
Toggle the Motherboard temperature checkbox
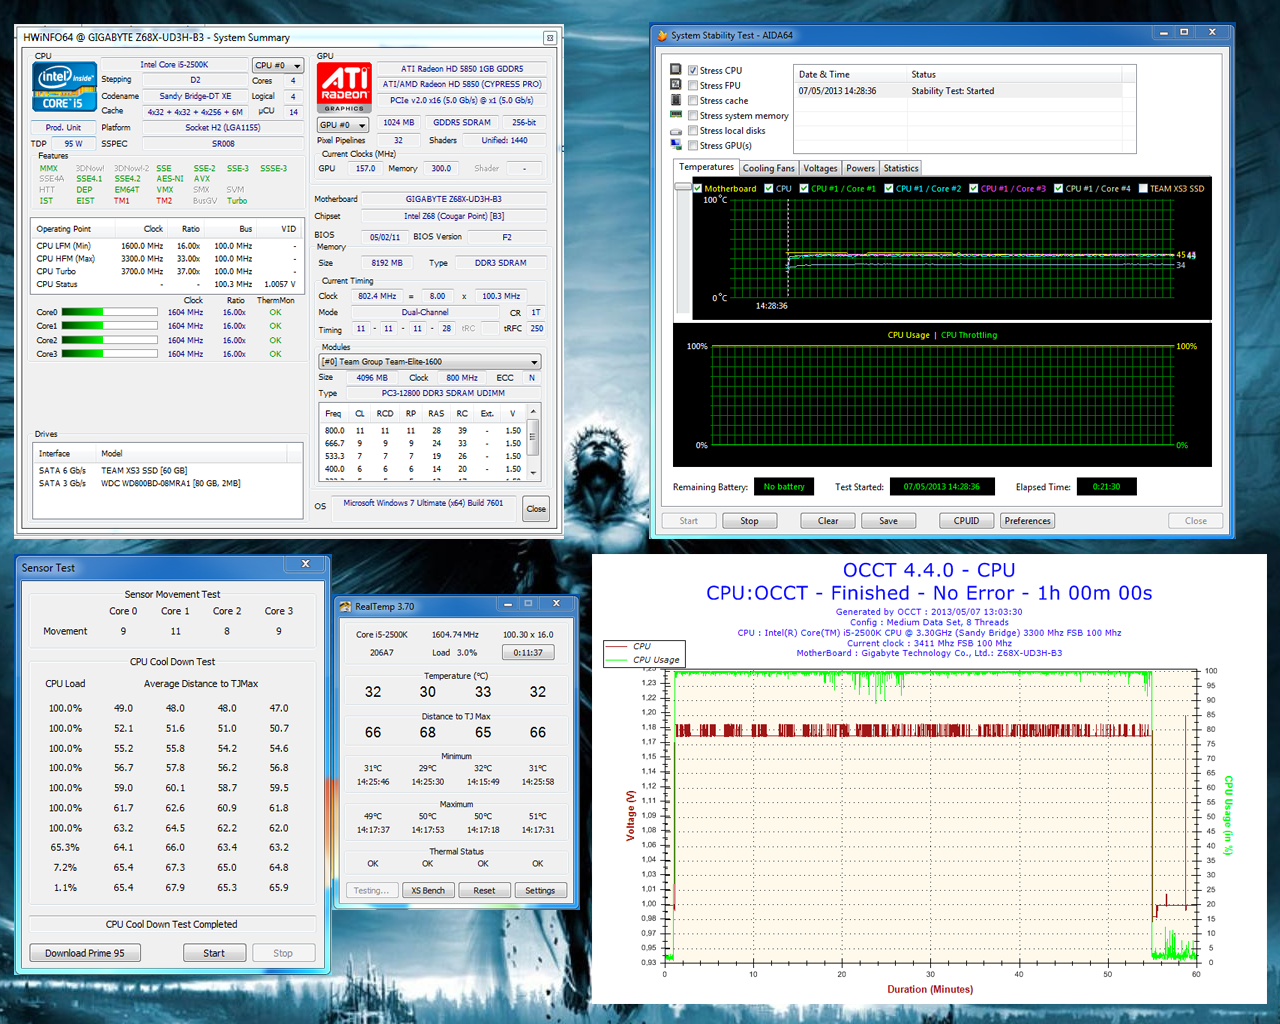697,188
